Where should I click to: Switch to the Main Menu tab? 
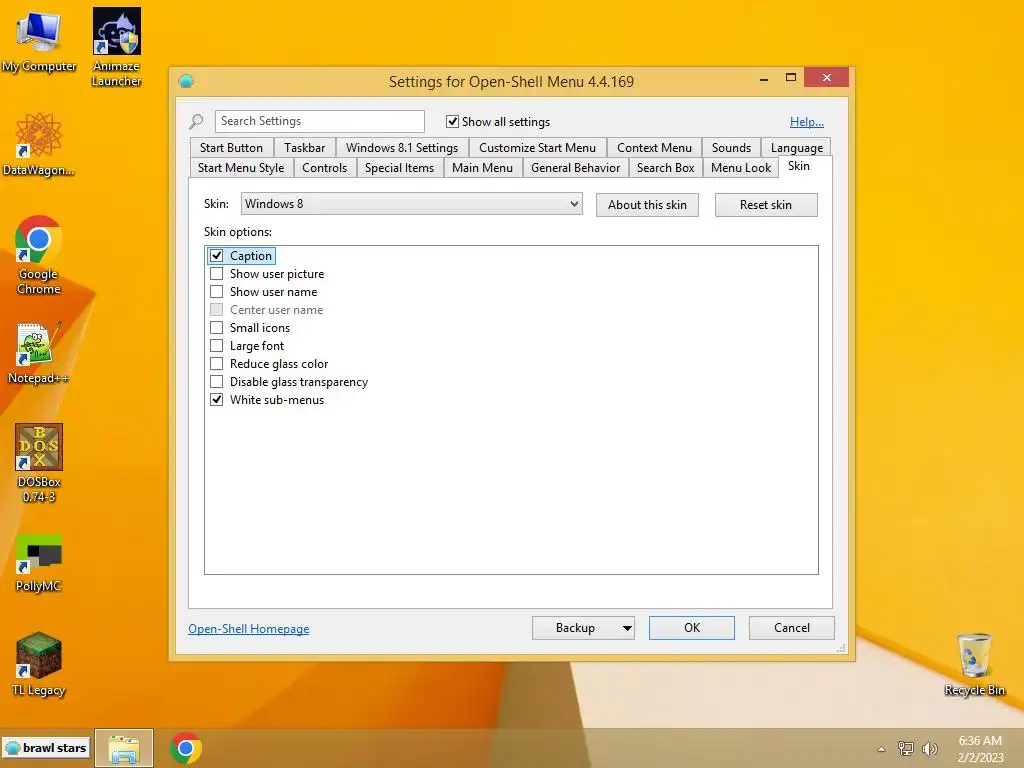point(483,168)
